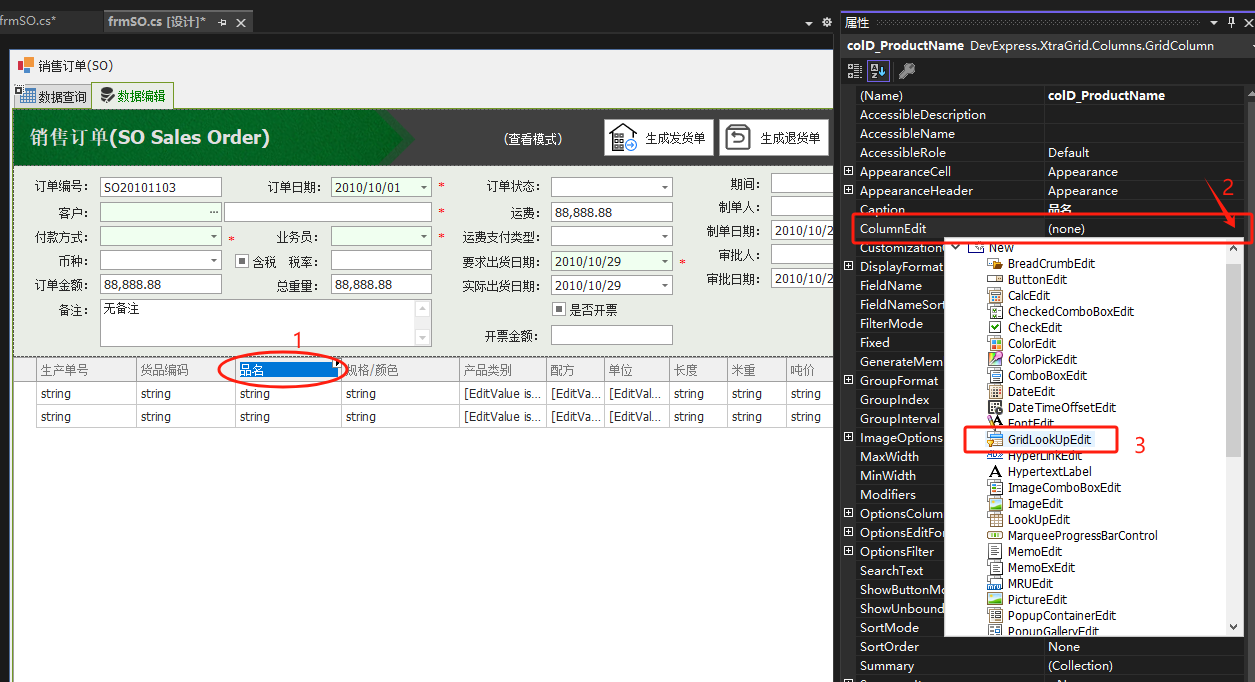Viewport: 1255px width, 682px height.
Task: Click the 生成退货单 button
Action: point(774,138)
